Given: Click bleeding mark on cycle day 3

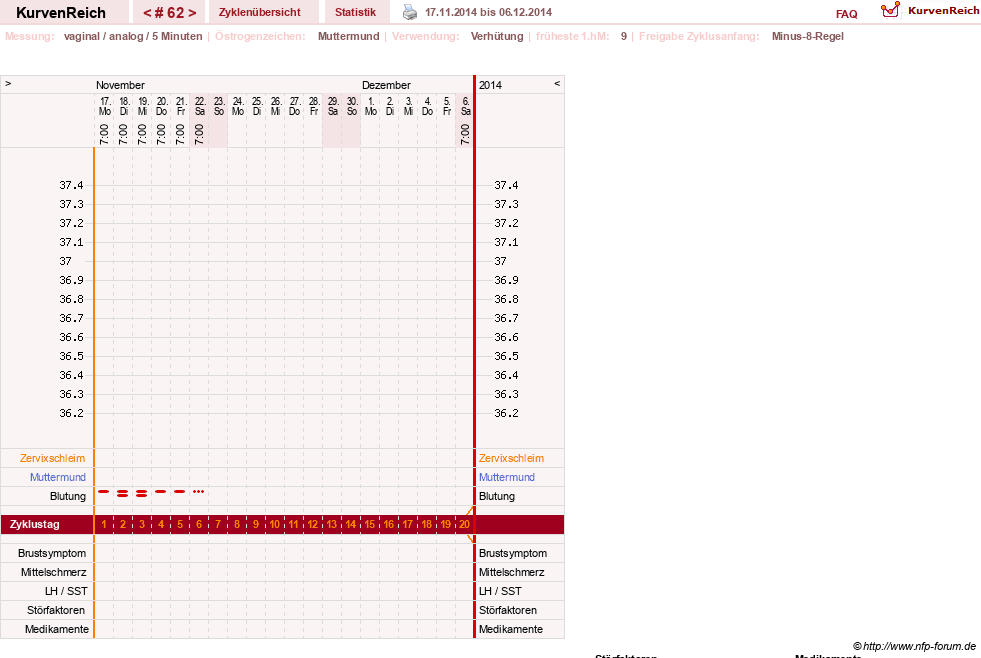Looking at the screenshot, I should 141,494.
